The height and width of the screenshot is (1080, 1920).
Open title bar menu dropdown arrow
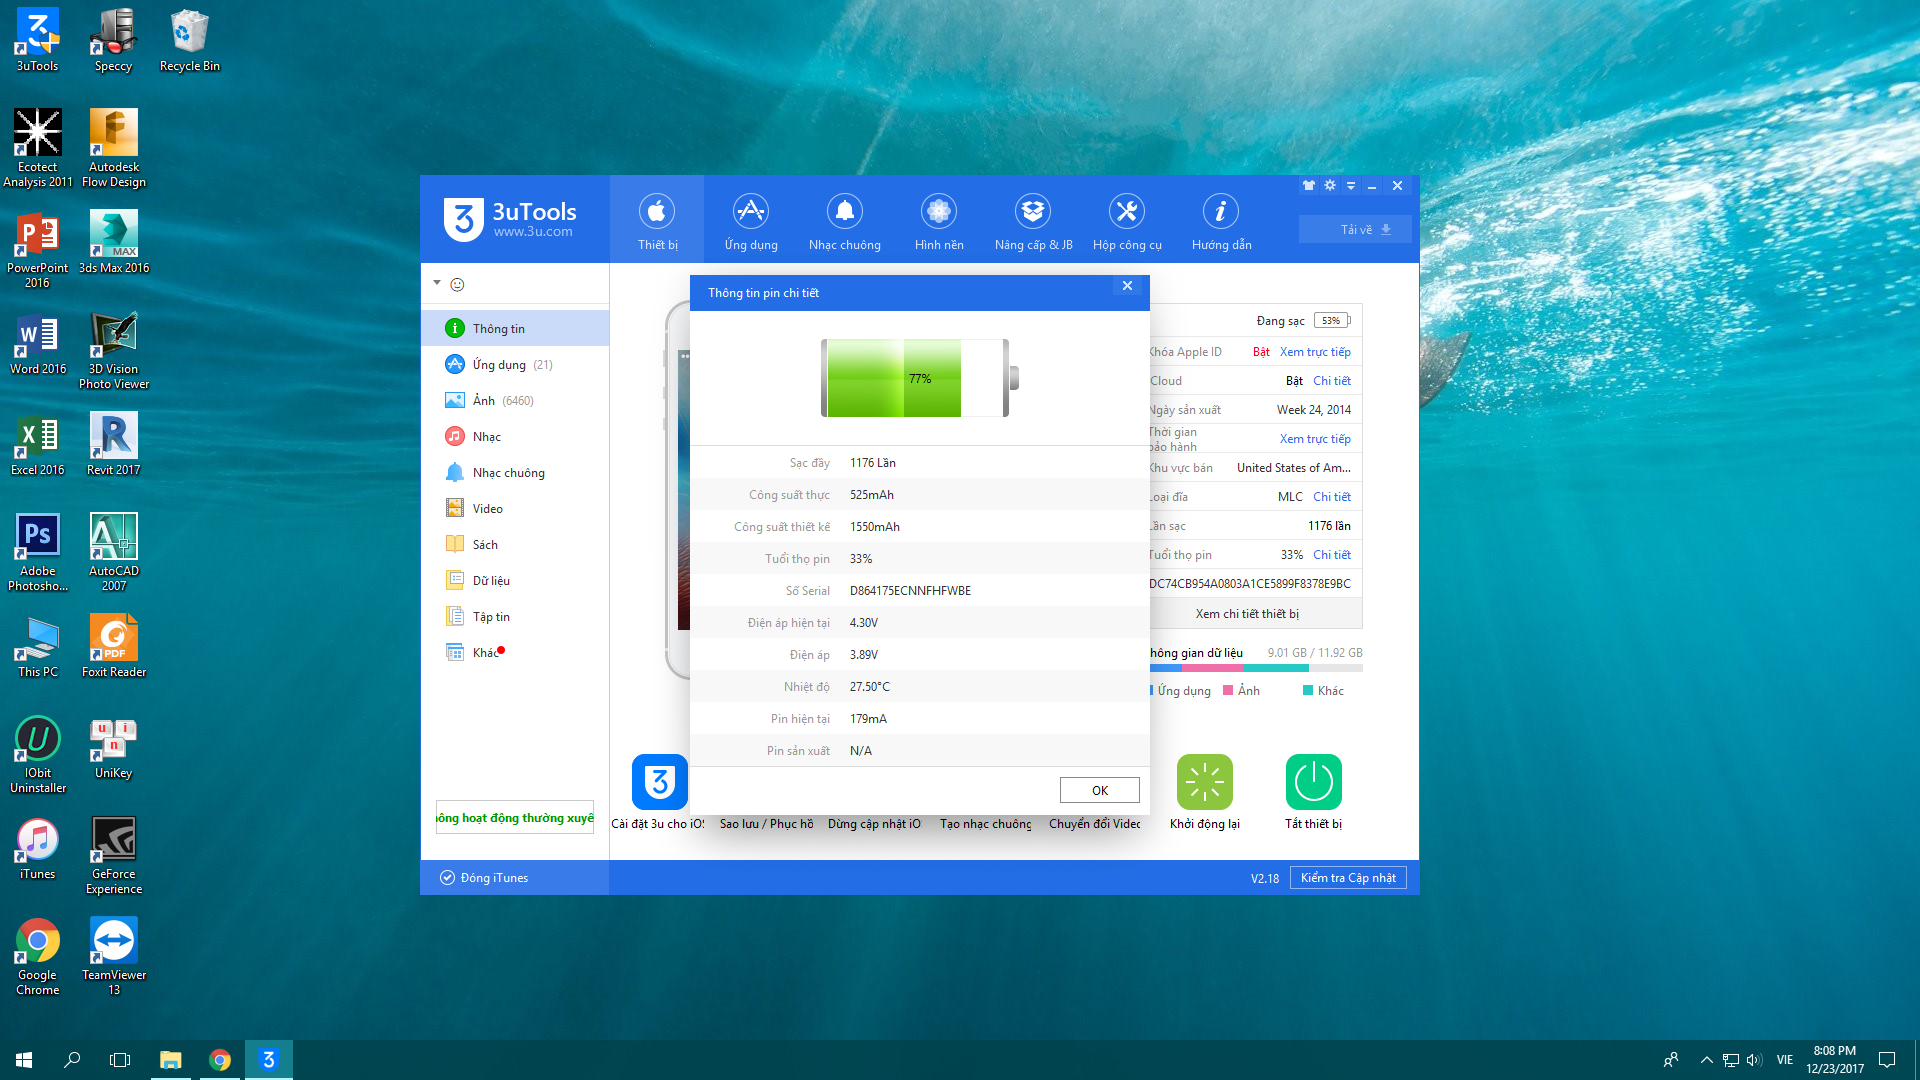click(x=1351, y=186)
